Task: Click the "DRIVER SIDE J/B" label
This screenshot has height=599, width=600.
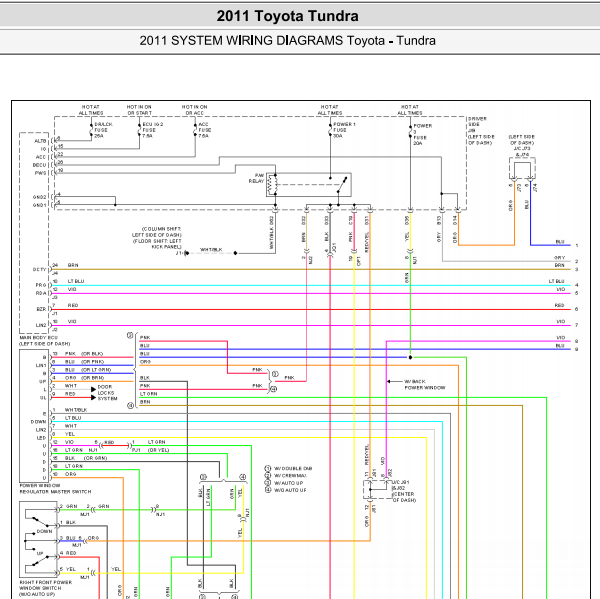Action: (x=478, y=125)
